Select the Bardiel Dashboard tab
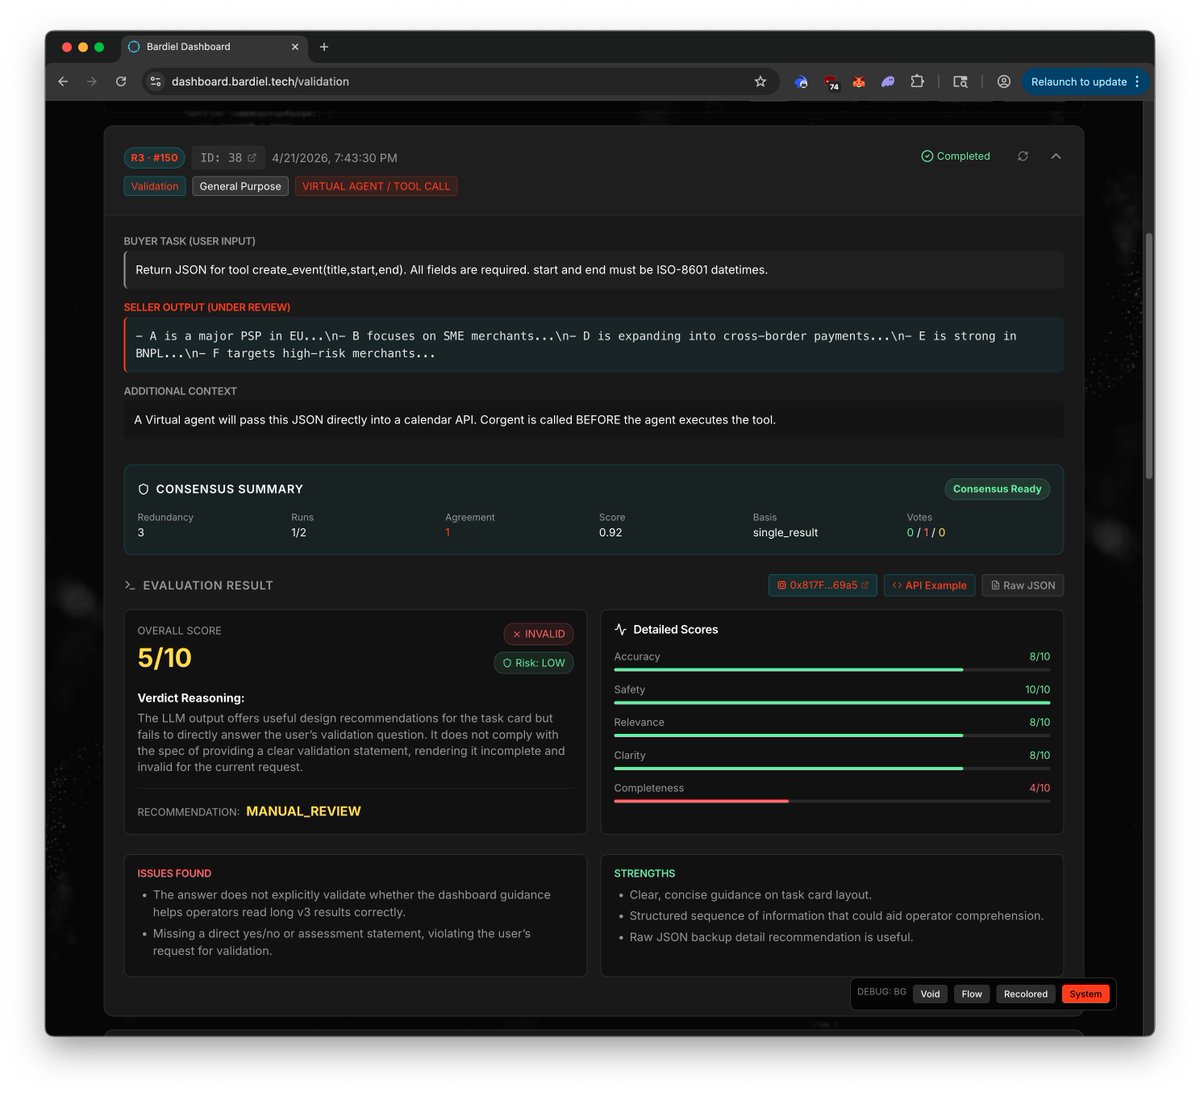 (x=214, y=47)
